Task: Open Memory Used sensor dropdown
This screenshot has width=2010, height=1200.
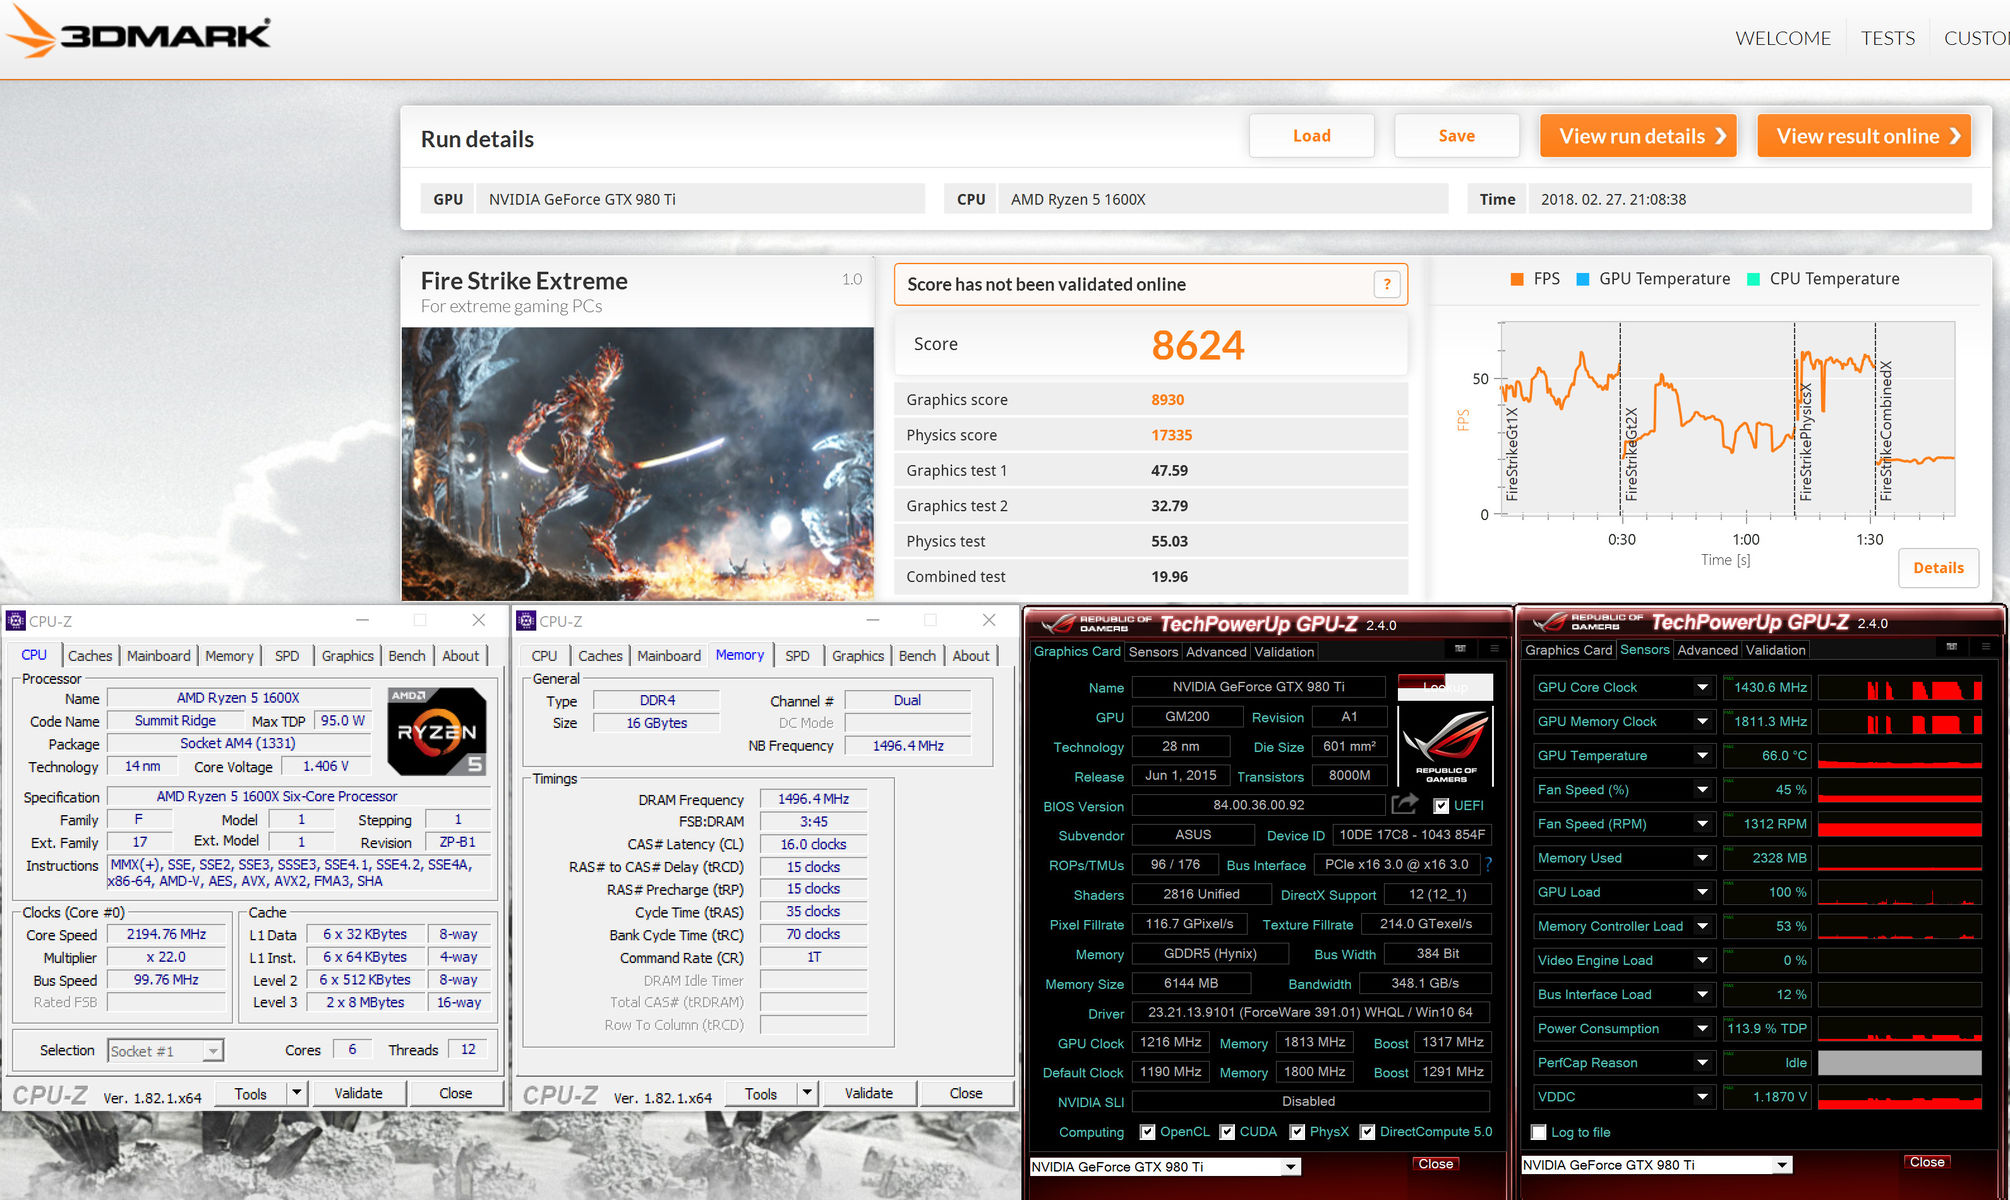Action: pos(1702,857)
